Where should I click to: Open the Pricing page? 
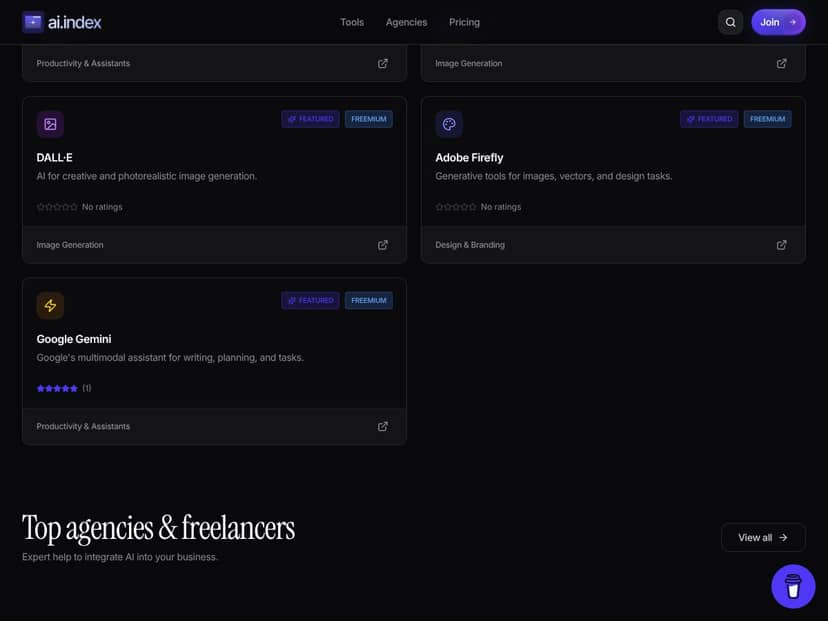(464, 21)
